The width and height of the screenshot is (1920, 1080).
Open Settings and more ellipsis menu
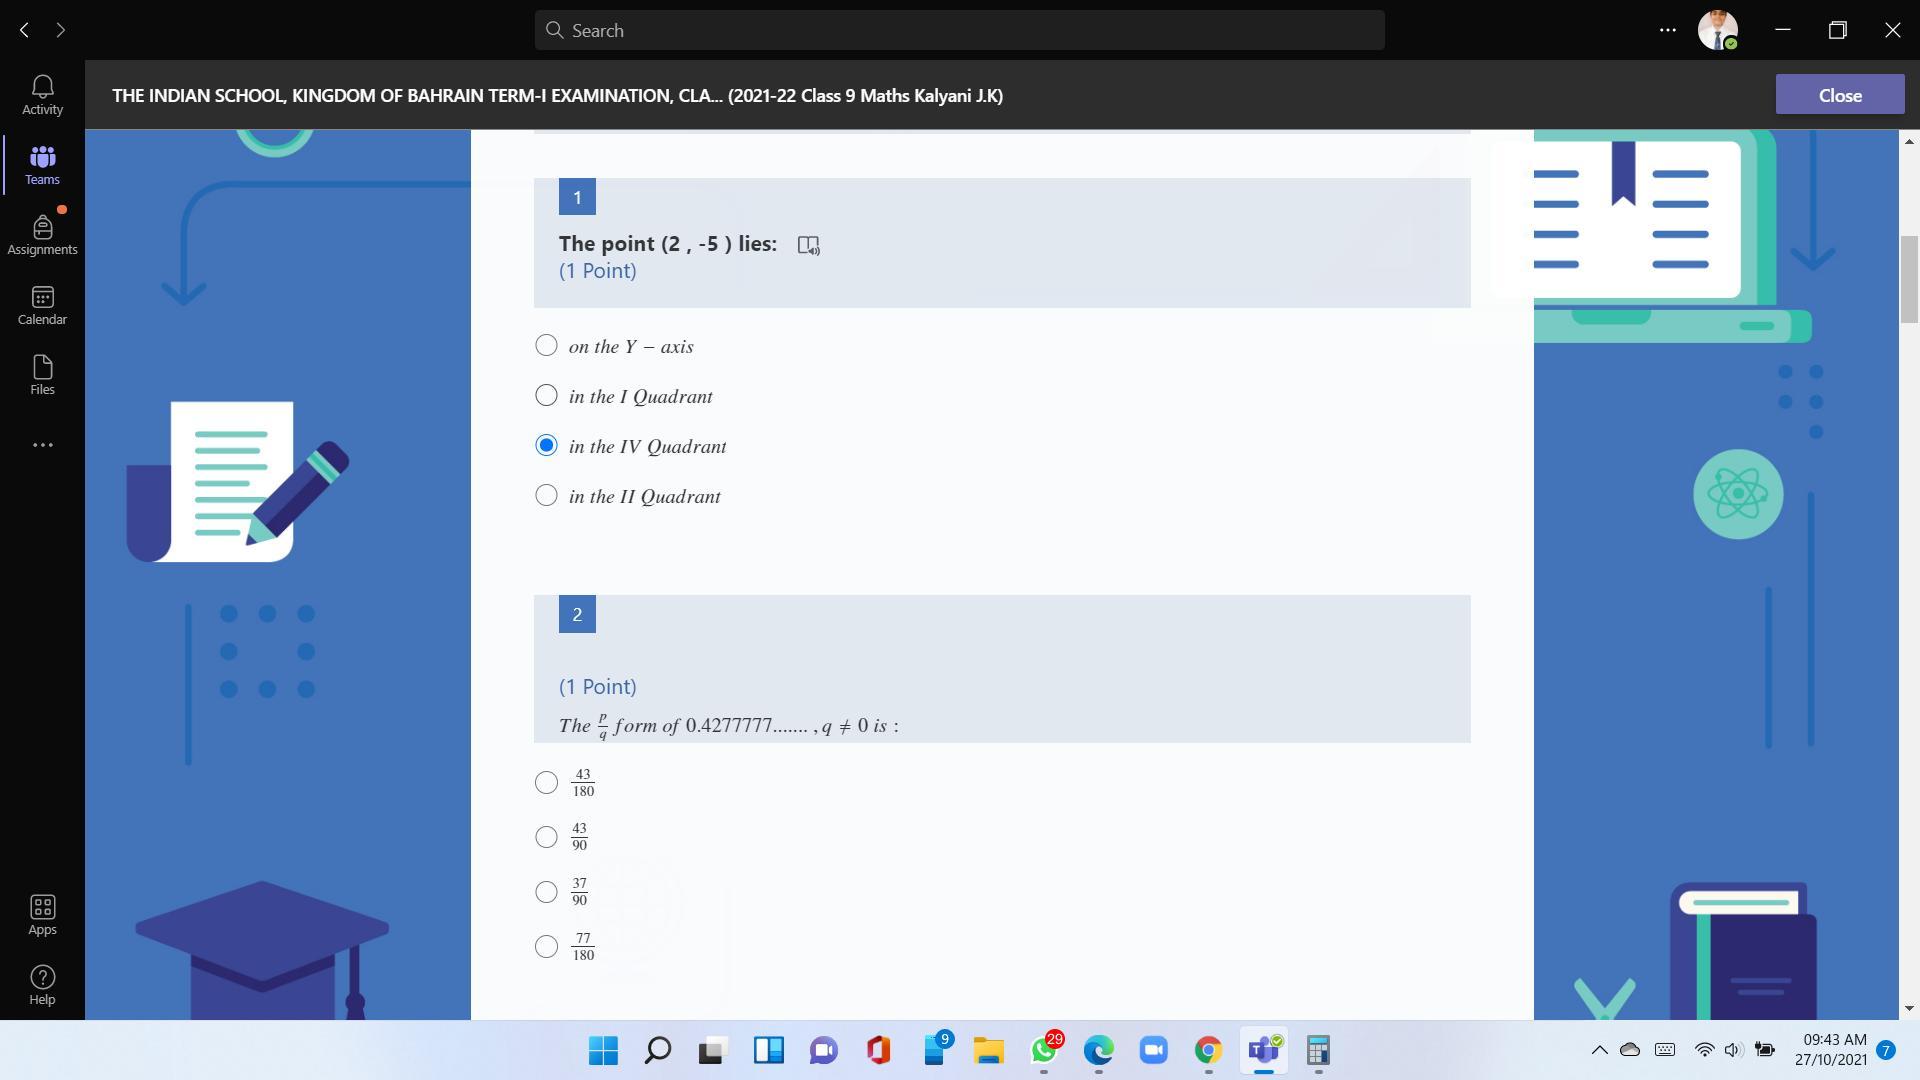1667,30
